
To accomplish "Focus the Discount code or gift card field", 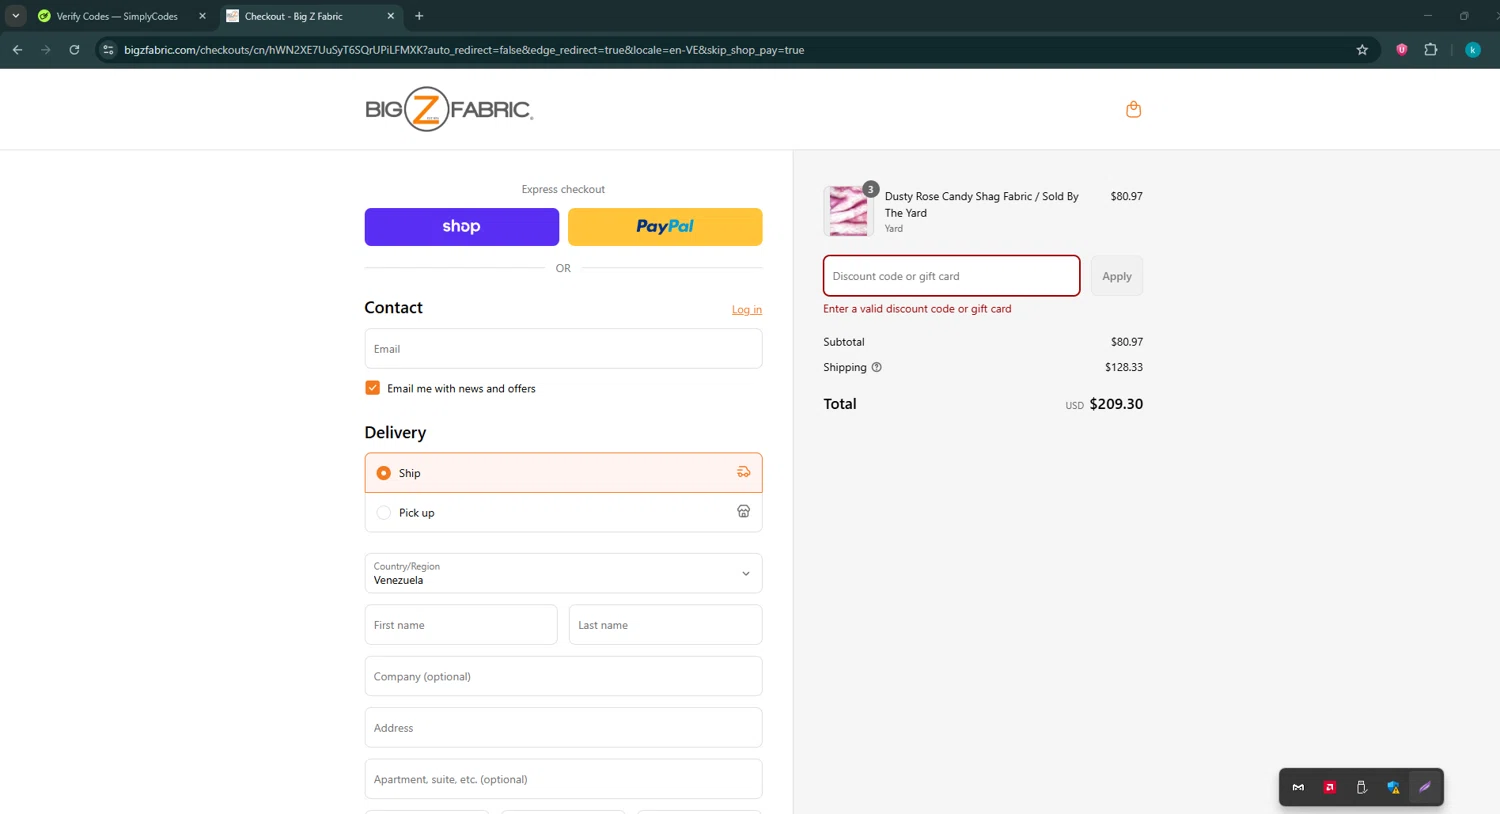I will click(951, 276).
